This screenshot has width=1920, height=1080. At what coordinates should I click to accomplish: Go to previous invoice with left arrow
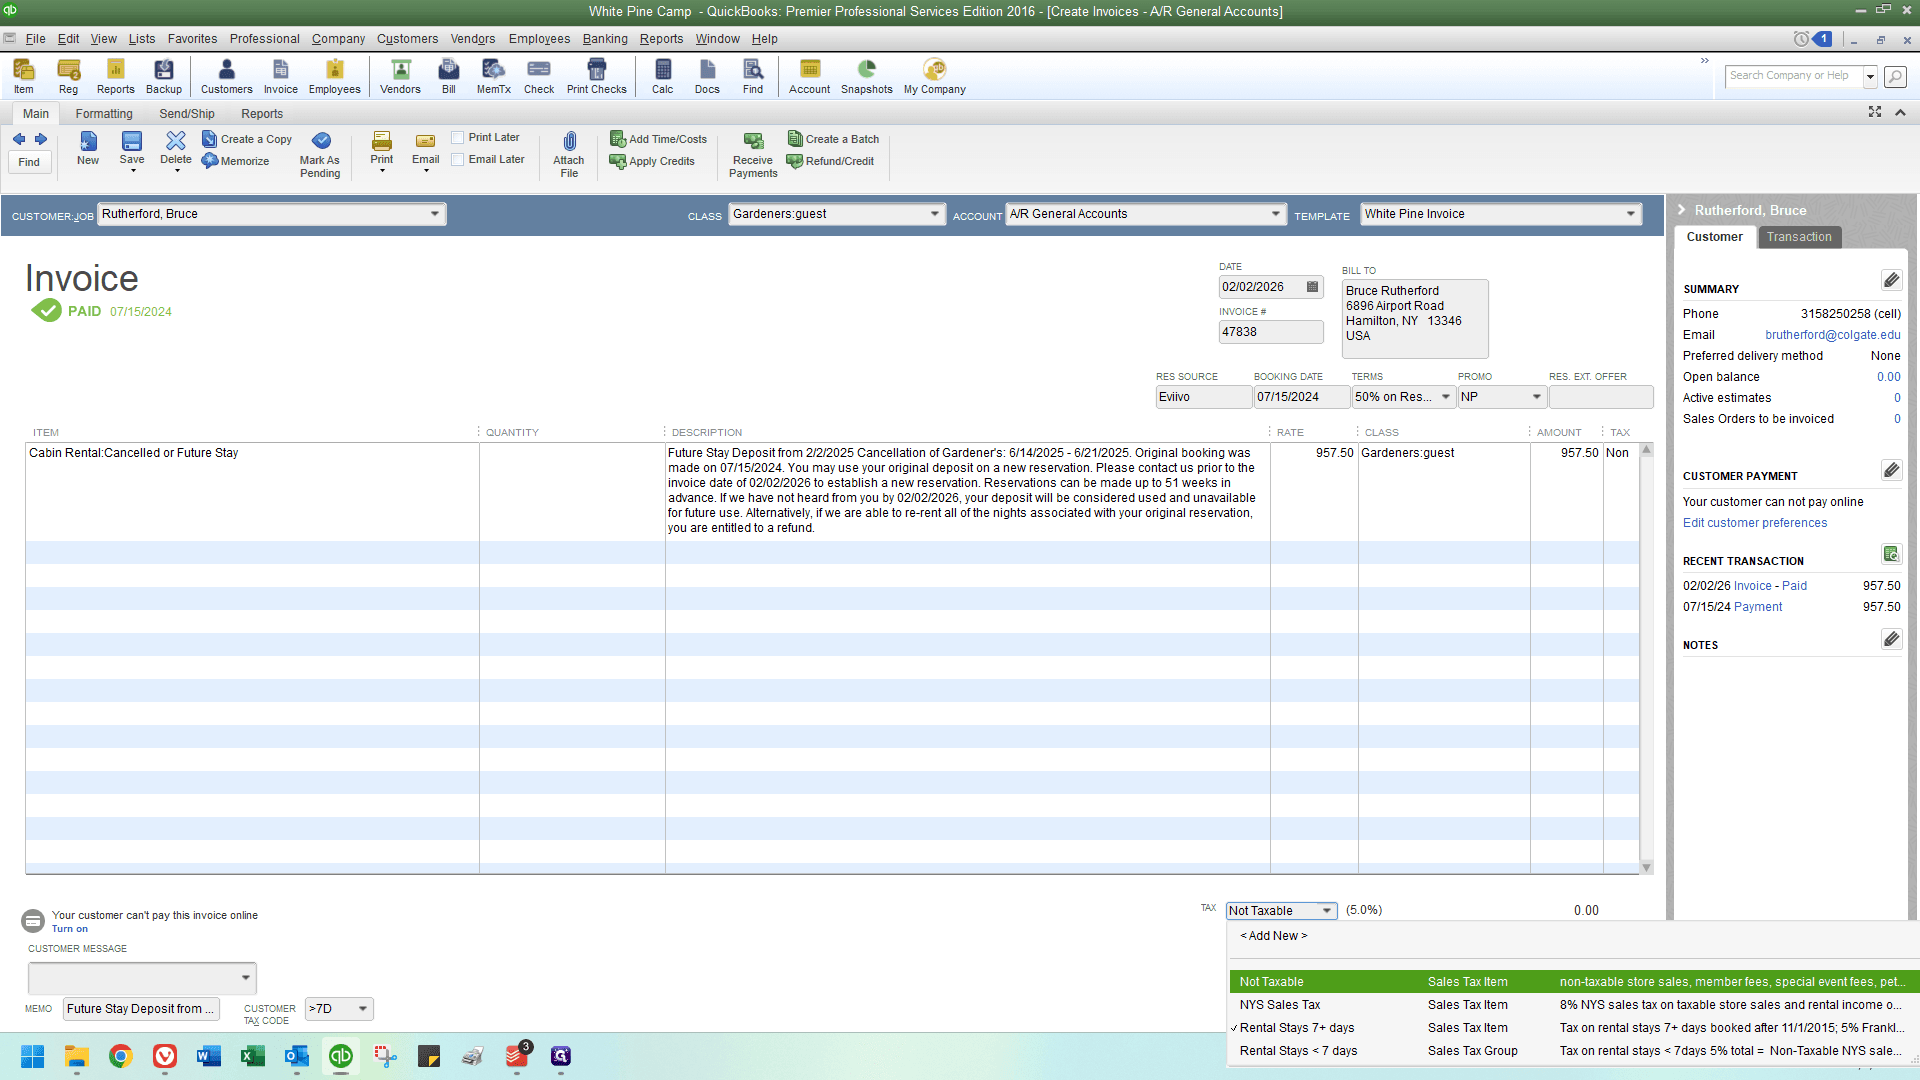click(x=19, y=139)
